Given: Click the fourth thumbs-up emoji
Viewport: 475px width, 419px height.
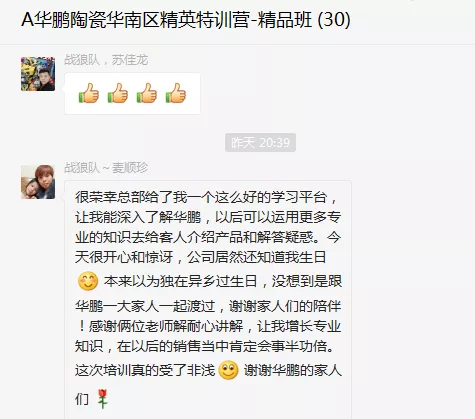Looking at the screenshot, I should point(176,93).
